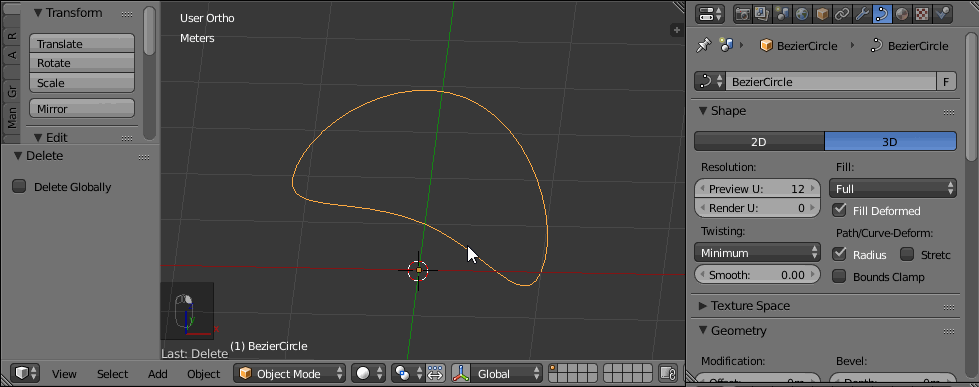Toggle the Radius checkbox
Screen dimensions: 979x387
(840, 254)
